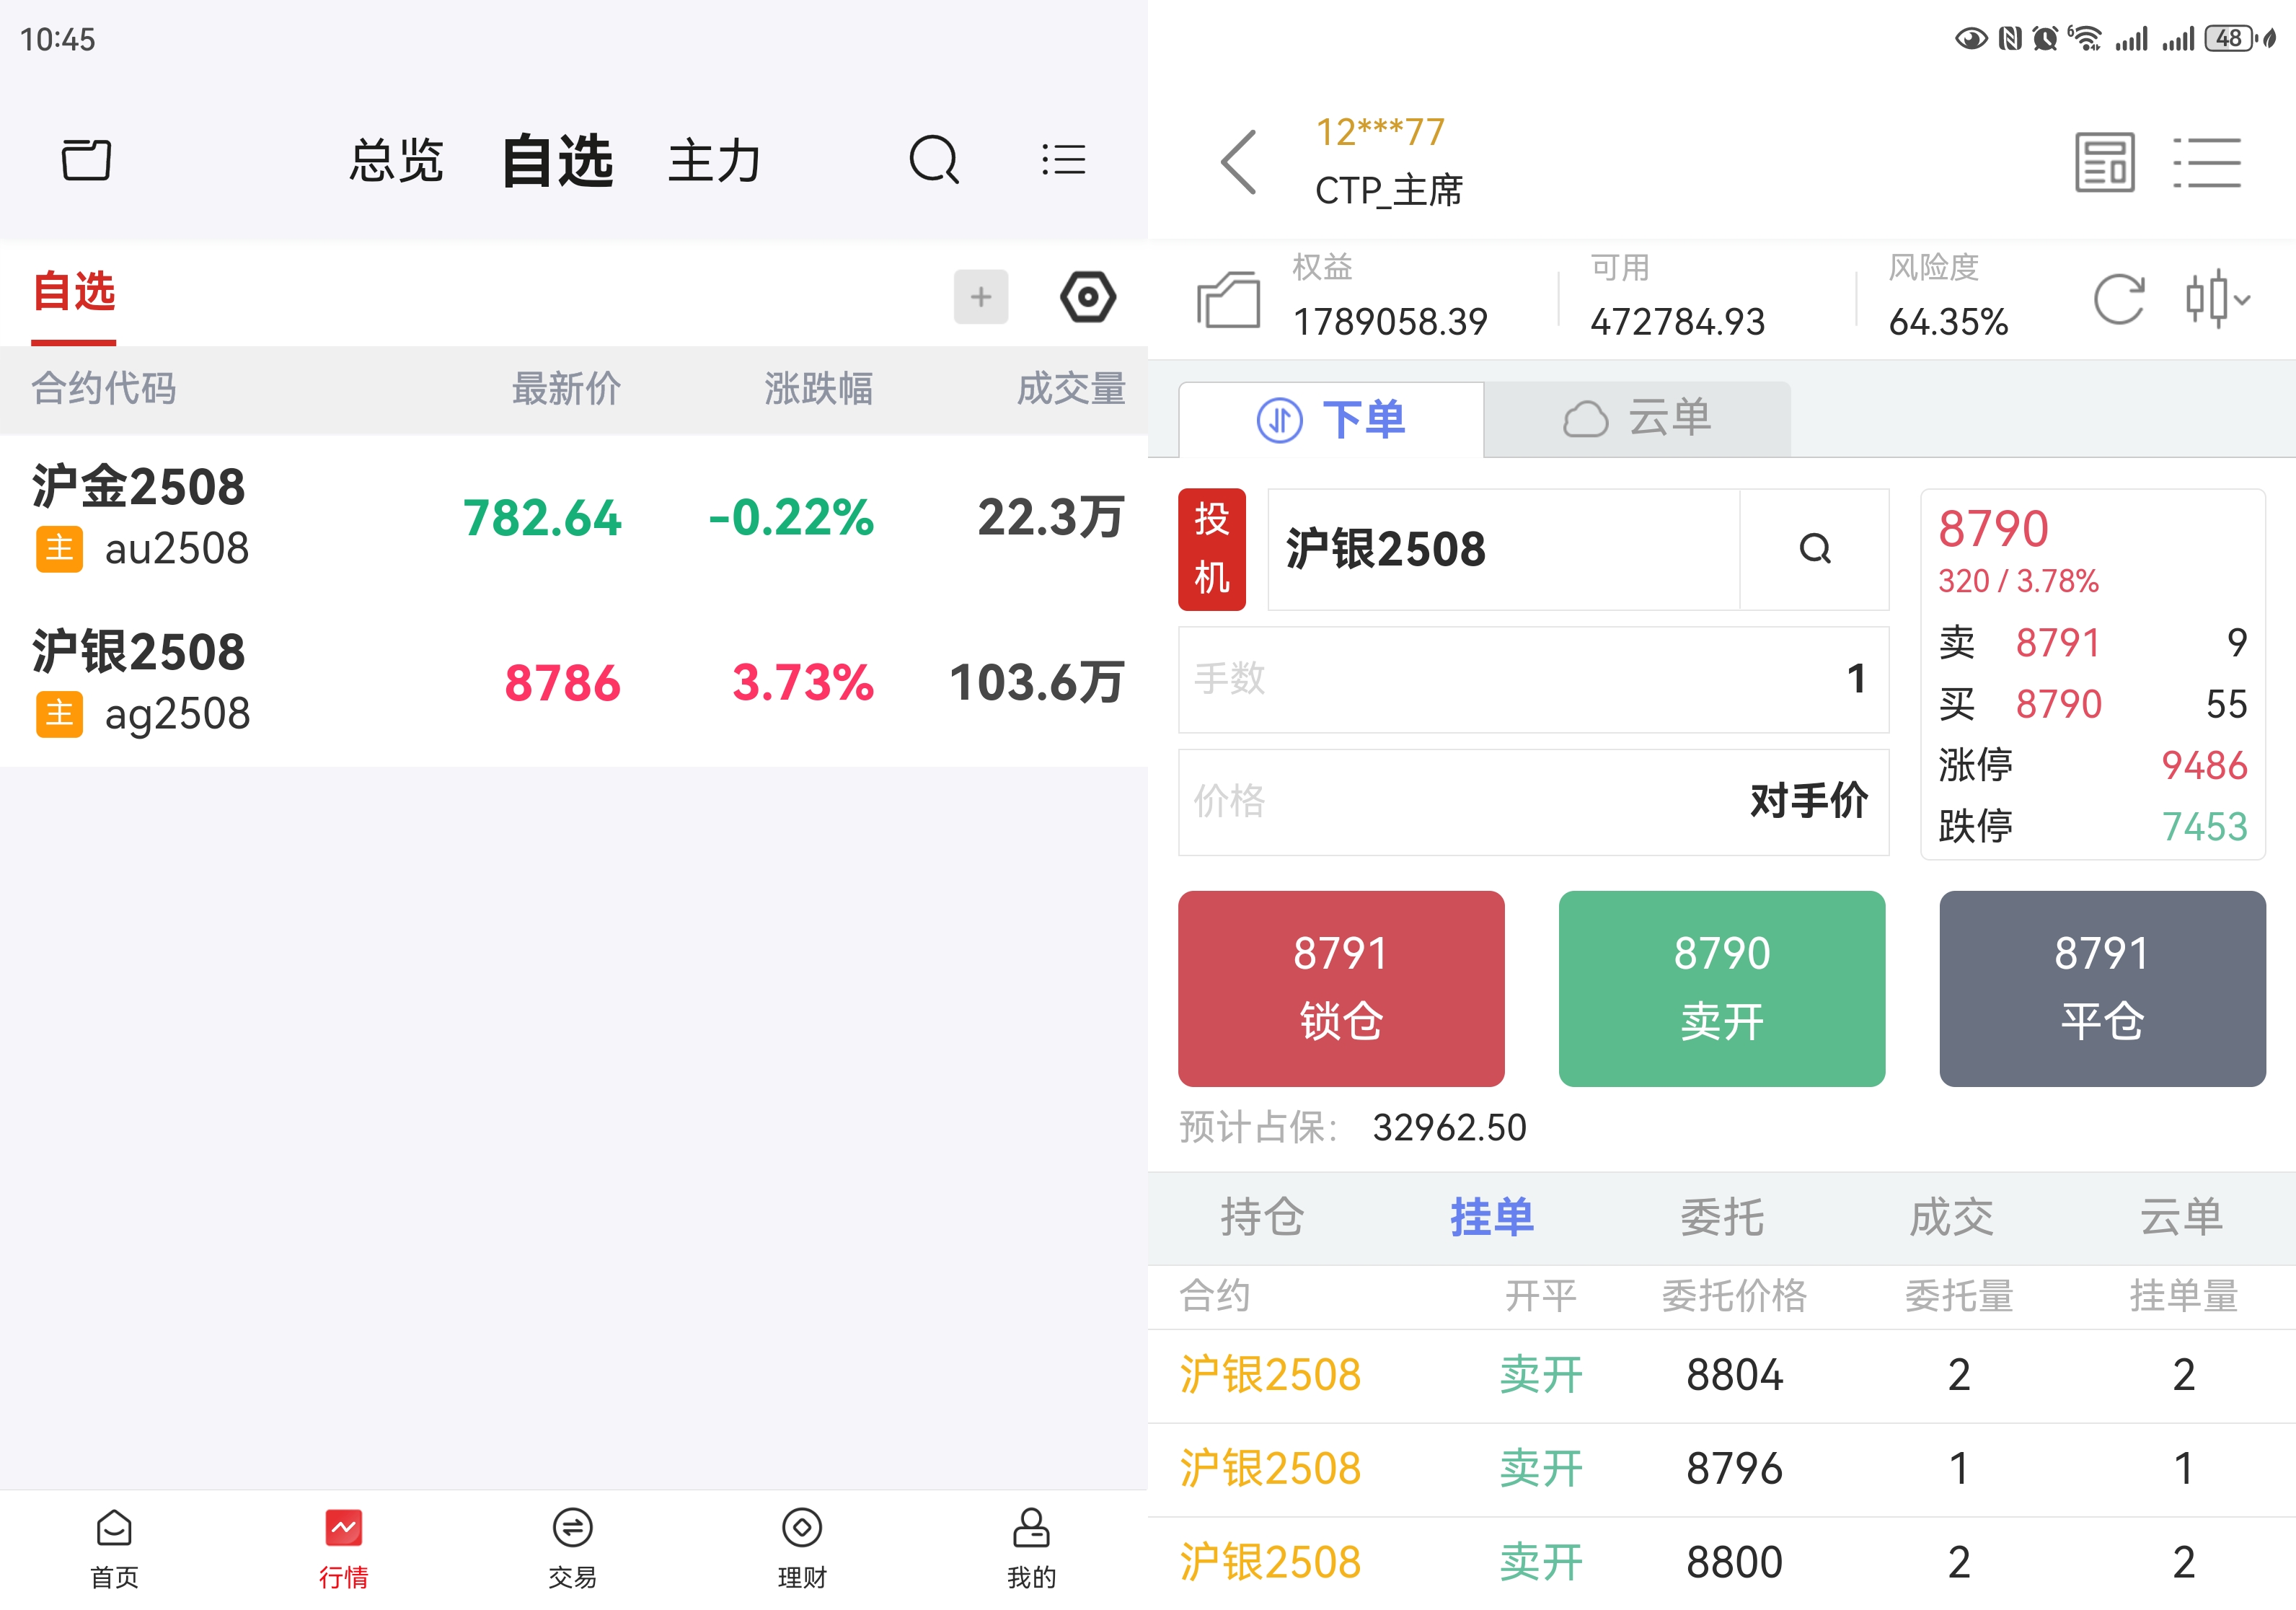Open the watchlist settings gear icon
The image size is (2296, 1610).
pyautogui.click(x=1087, y=296)
